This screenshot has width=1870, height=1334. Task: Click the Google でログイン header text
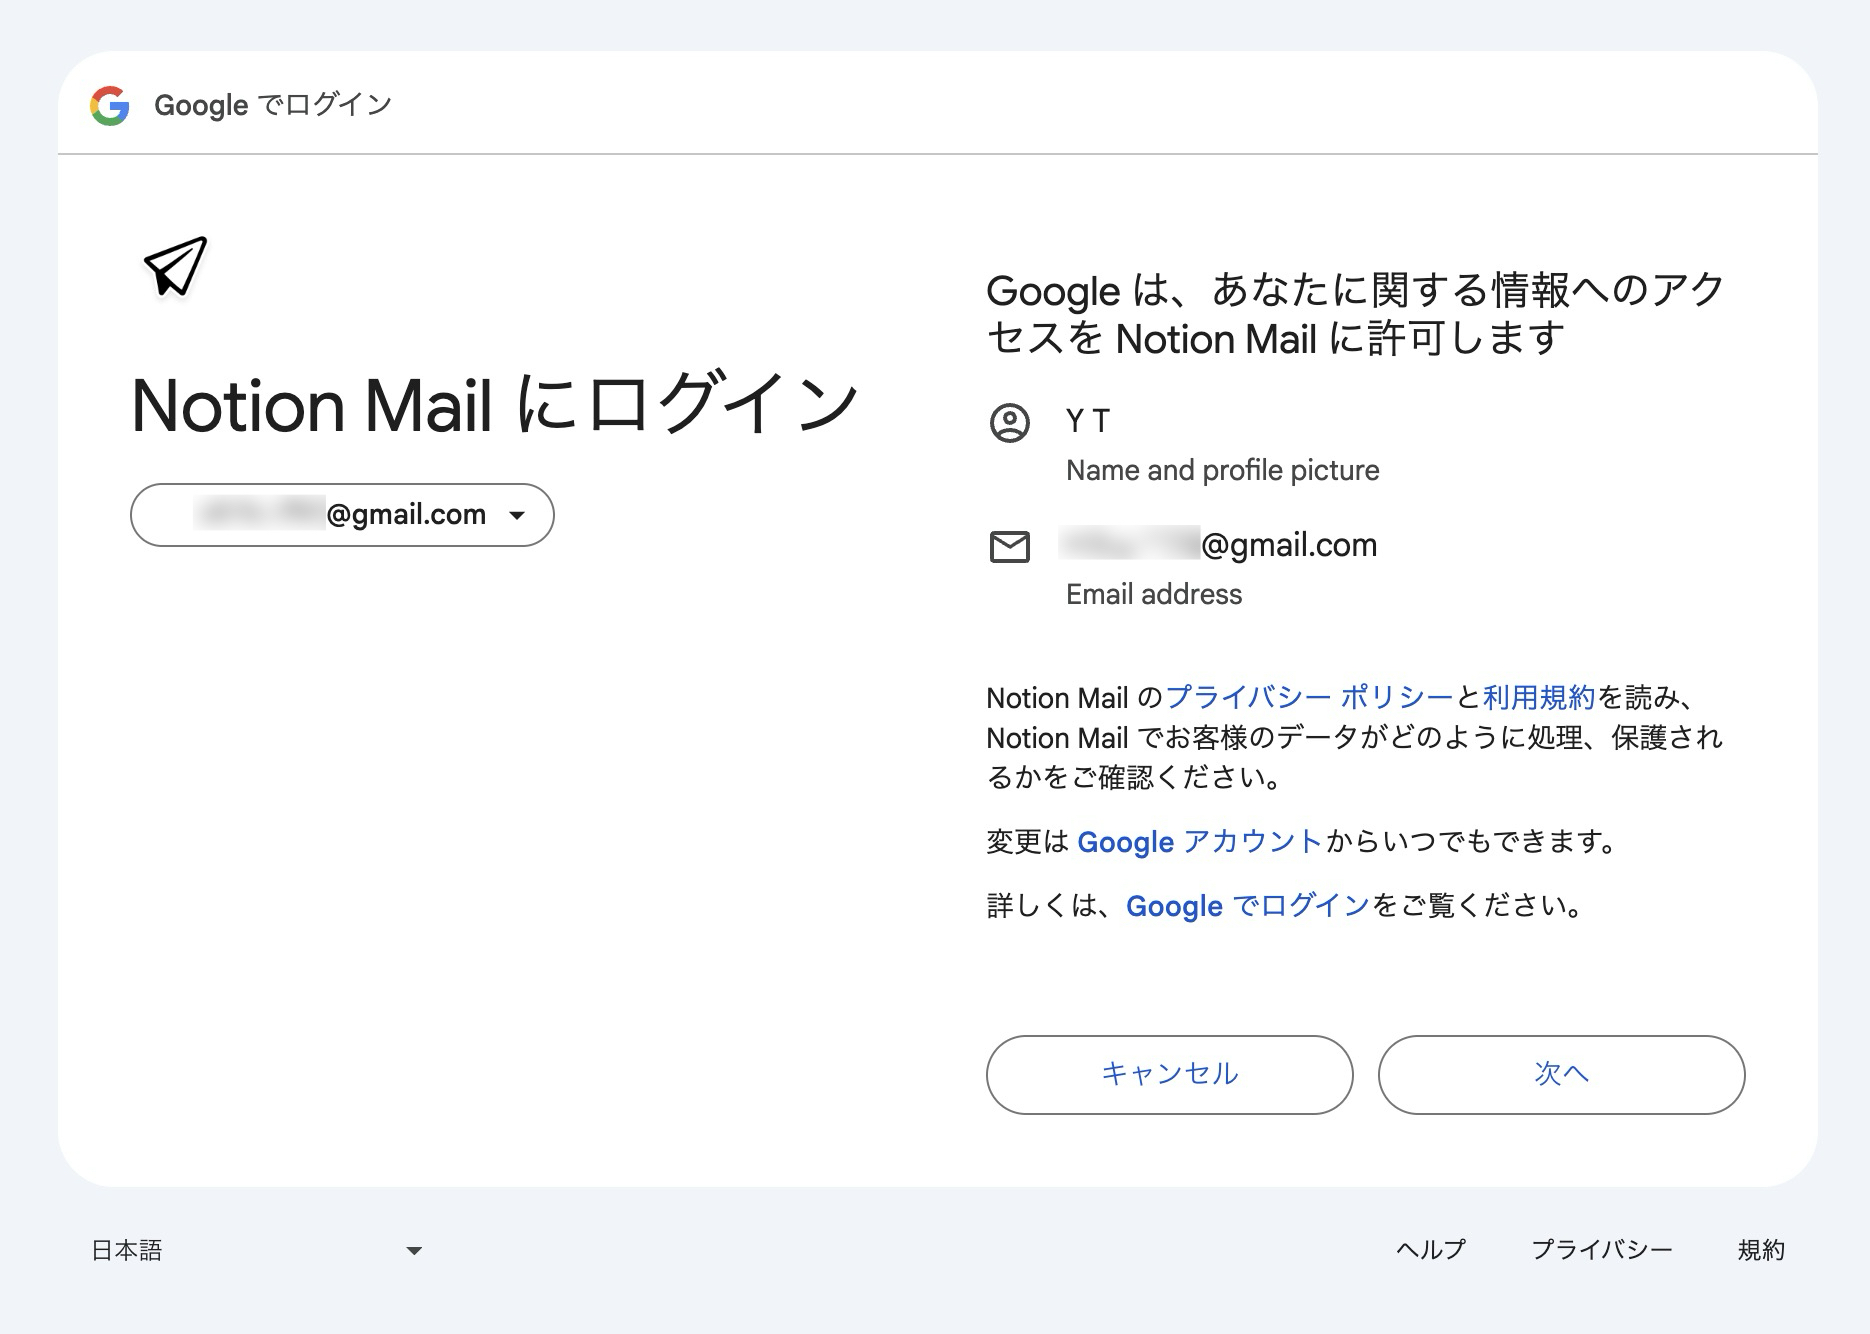click(x=273, y=105)
